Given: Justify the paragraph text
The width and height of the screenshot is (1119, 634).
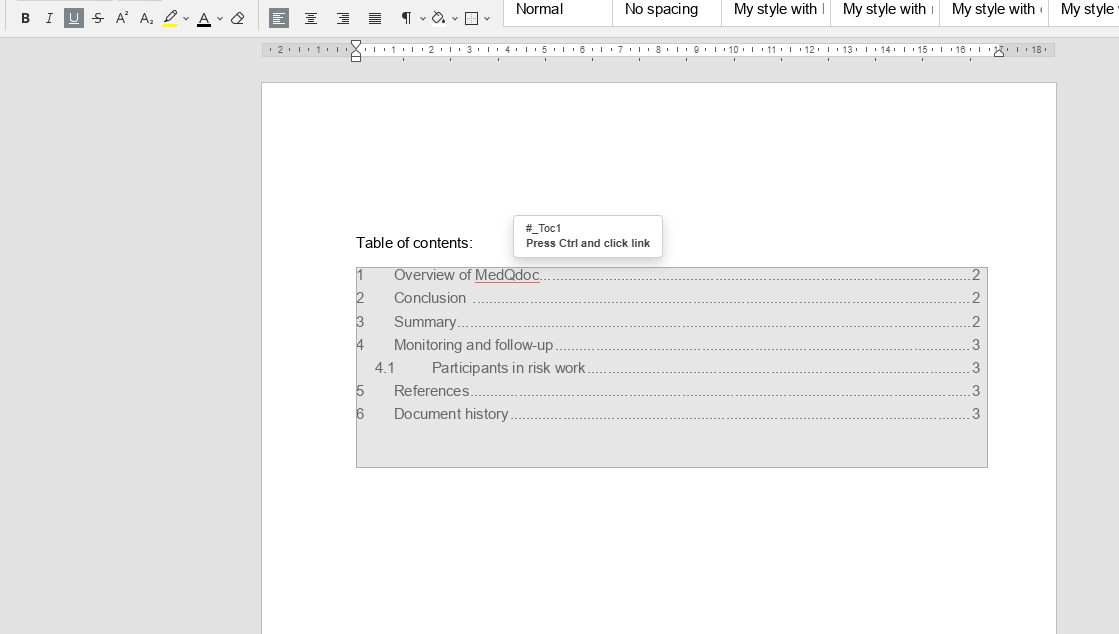Looking at the screenshot, I should (x=375, y=18).
